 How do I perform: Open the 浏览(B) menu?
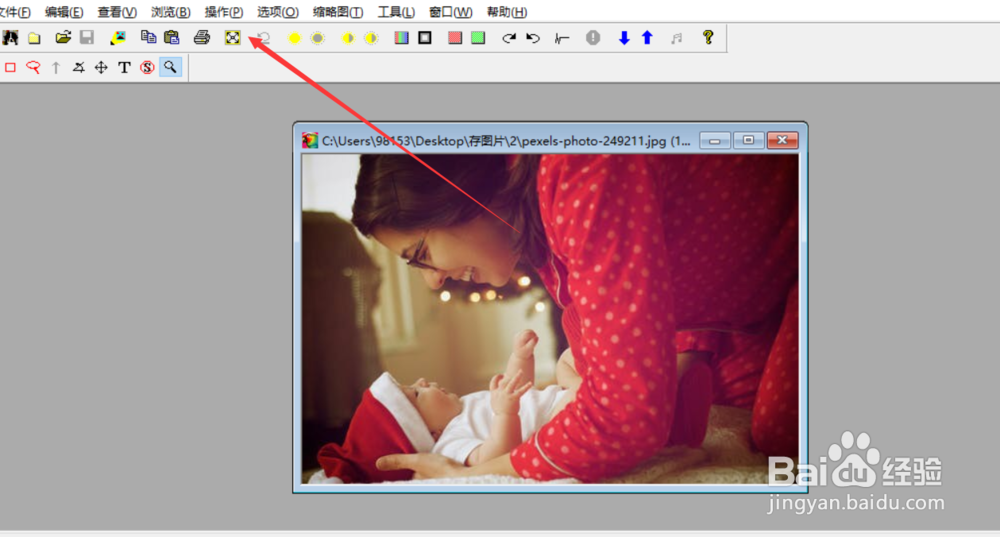[x=170, y=12]
